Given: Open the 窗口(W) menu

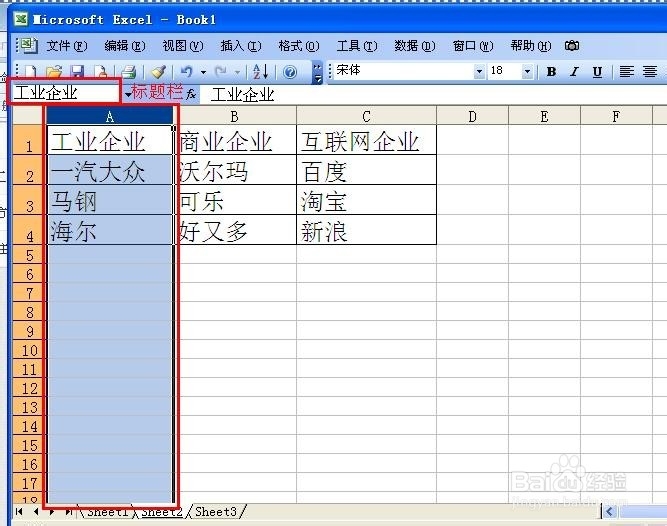Looking at the screenshot, I should click(x=473, y=45).
